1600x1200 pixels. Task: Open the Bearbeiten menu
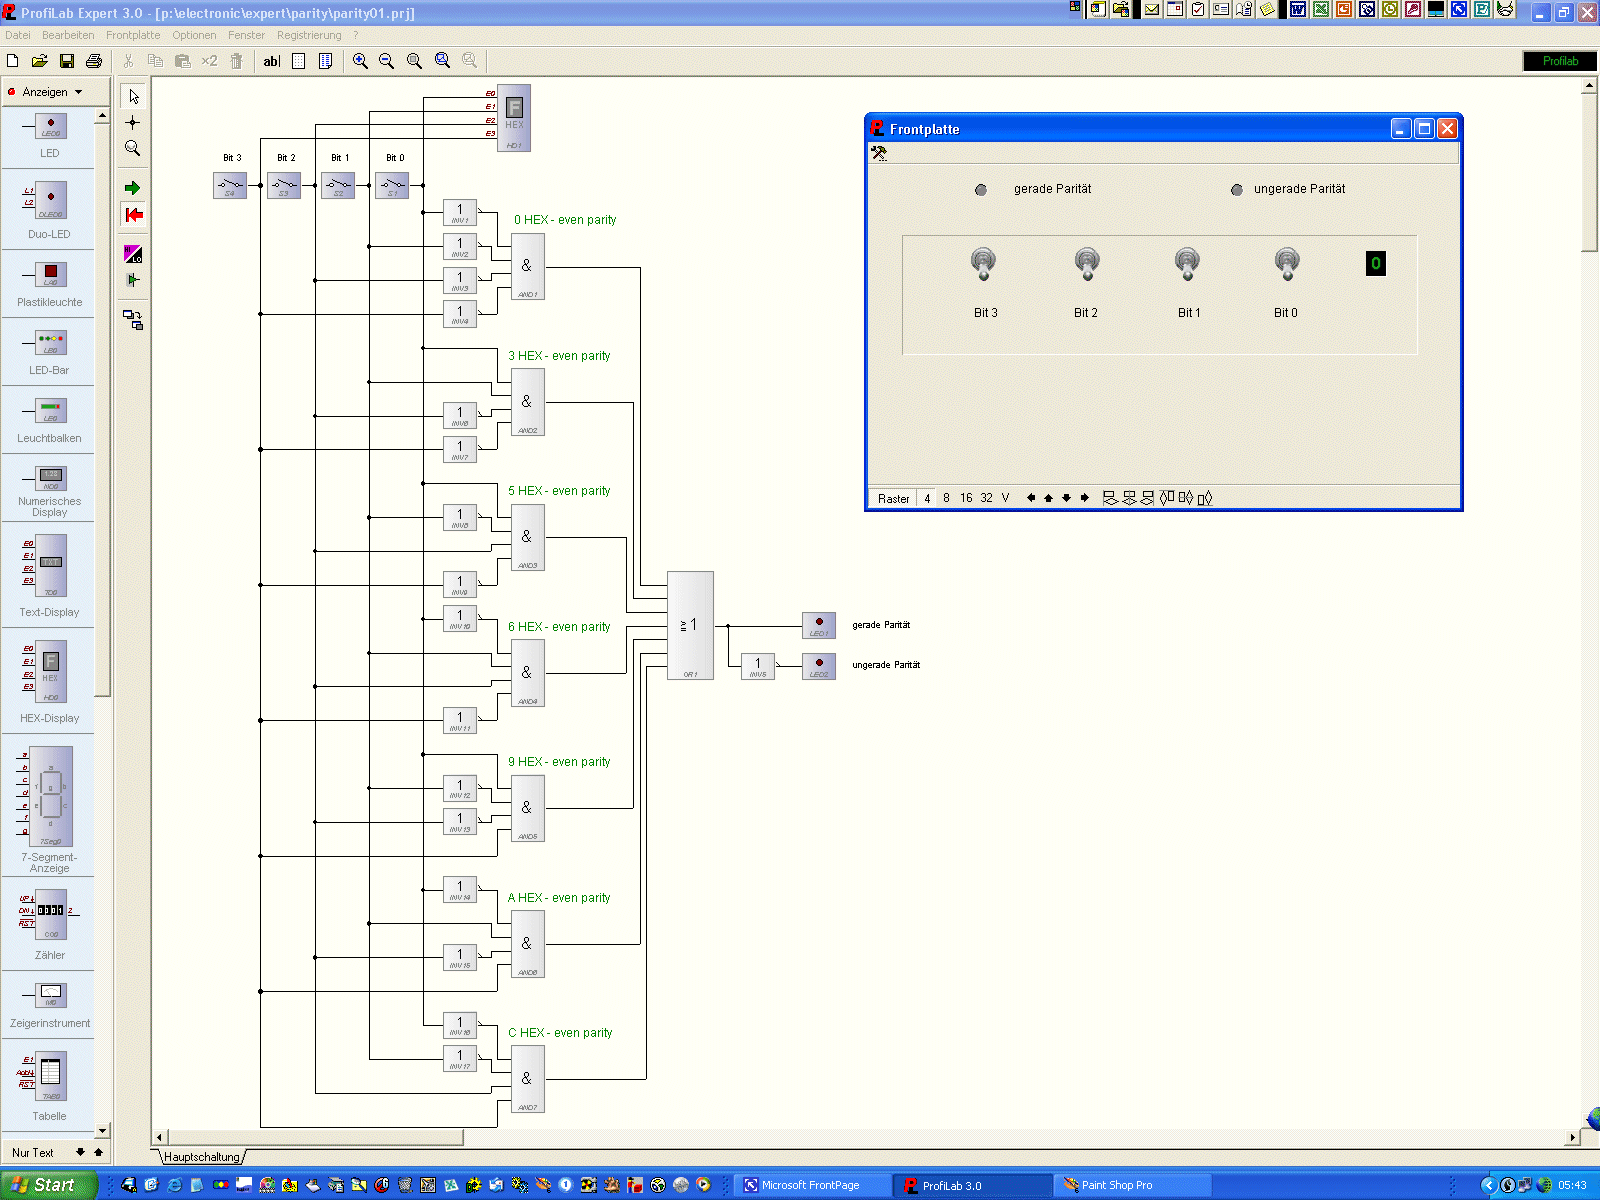pyautogui.click(x=68, y=35)
